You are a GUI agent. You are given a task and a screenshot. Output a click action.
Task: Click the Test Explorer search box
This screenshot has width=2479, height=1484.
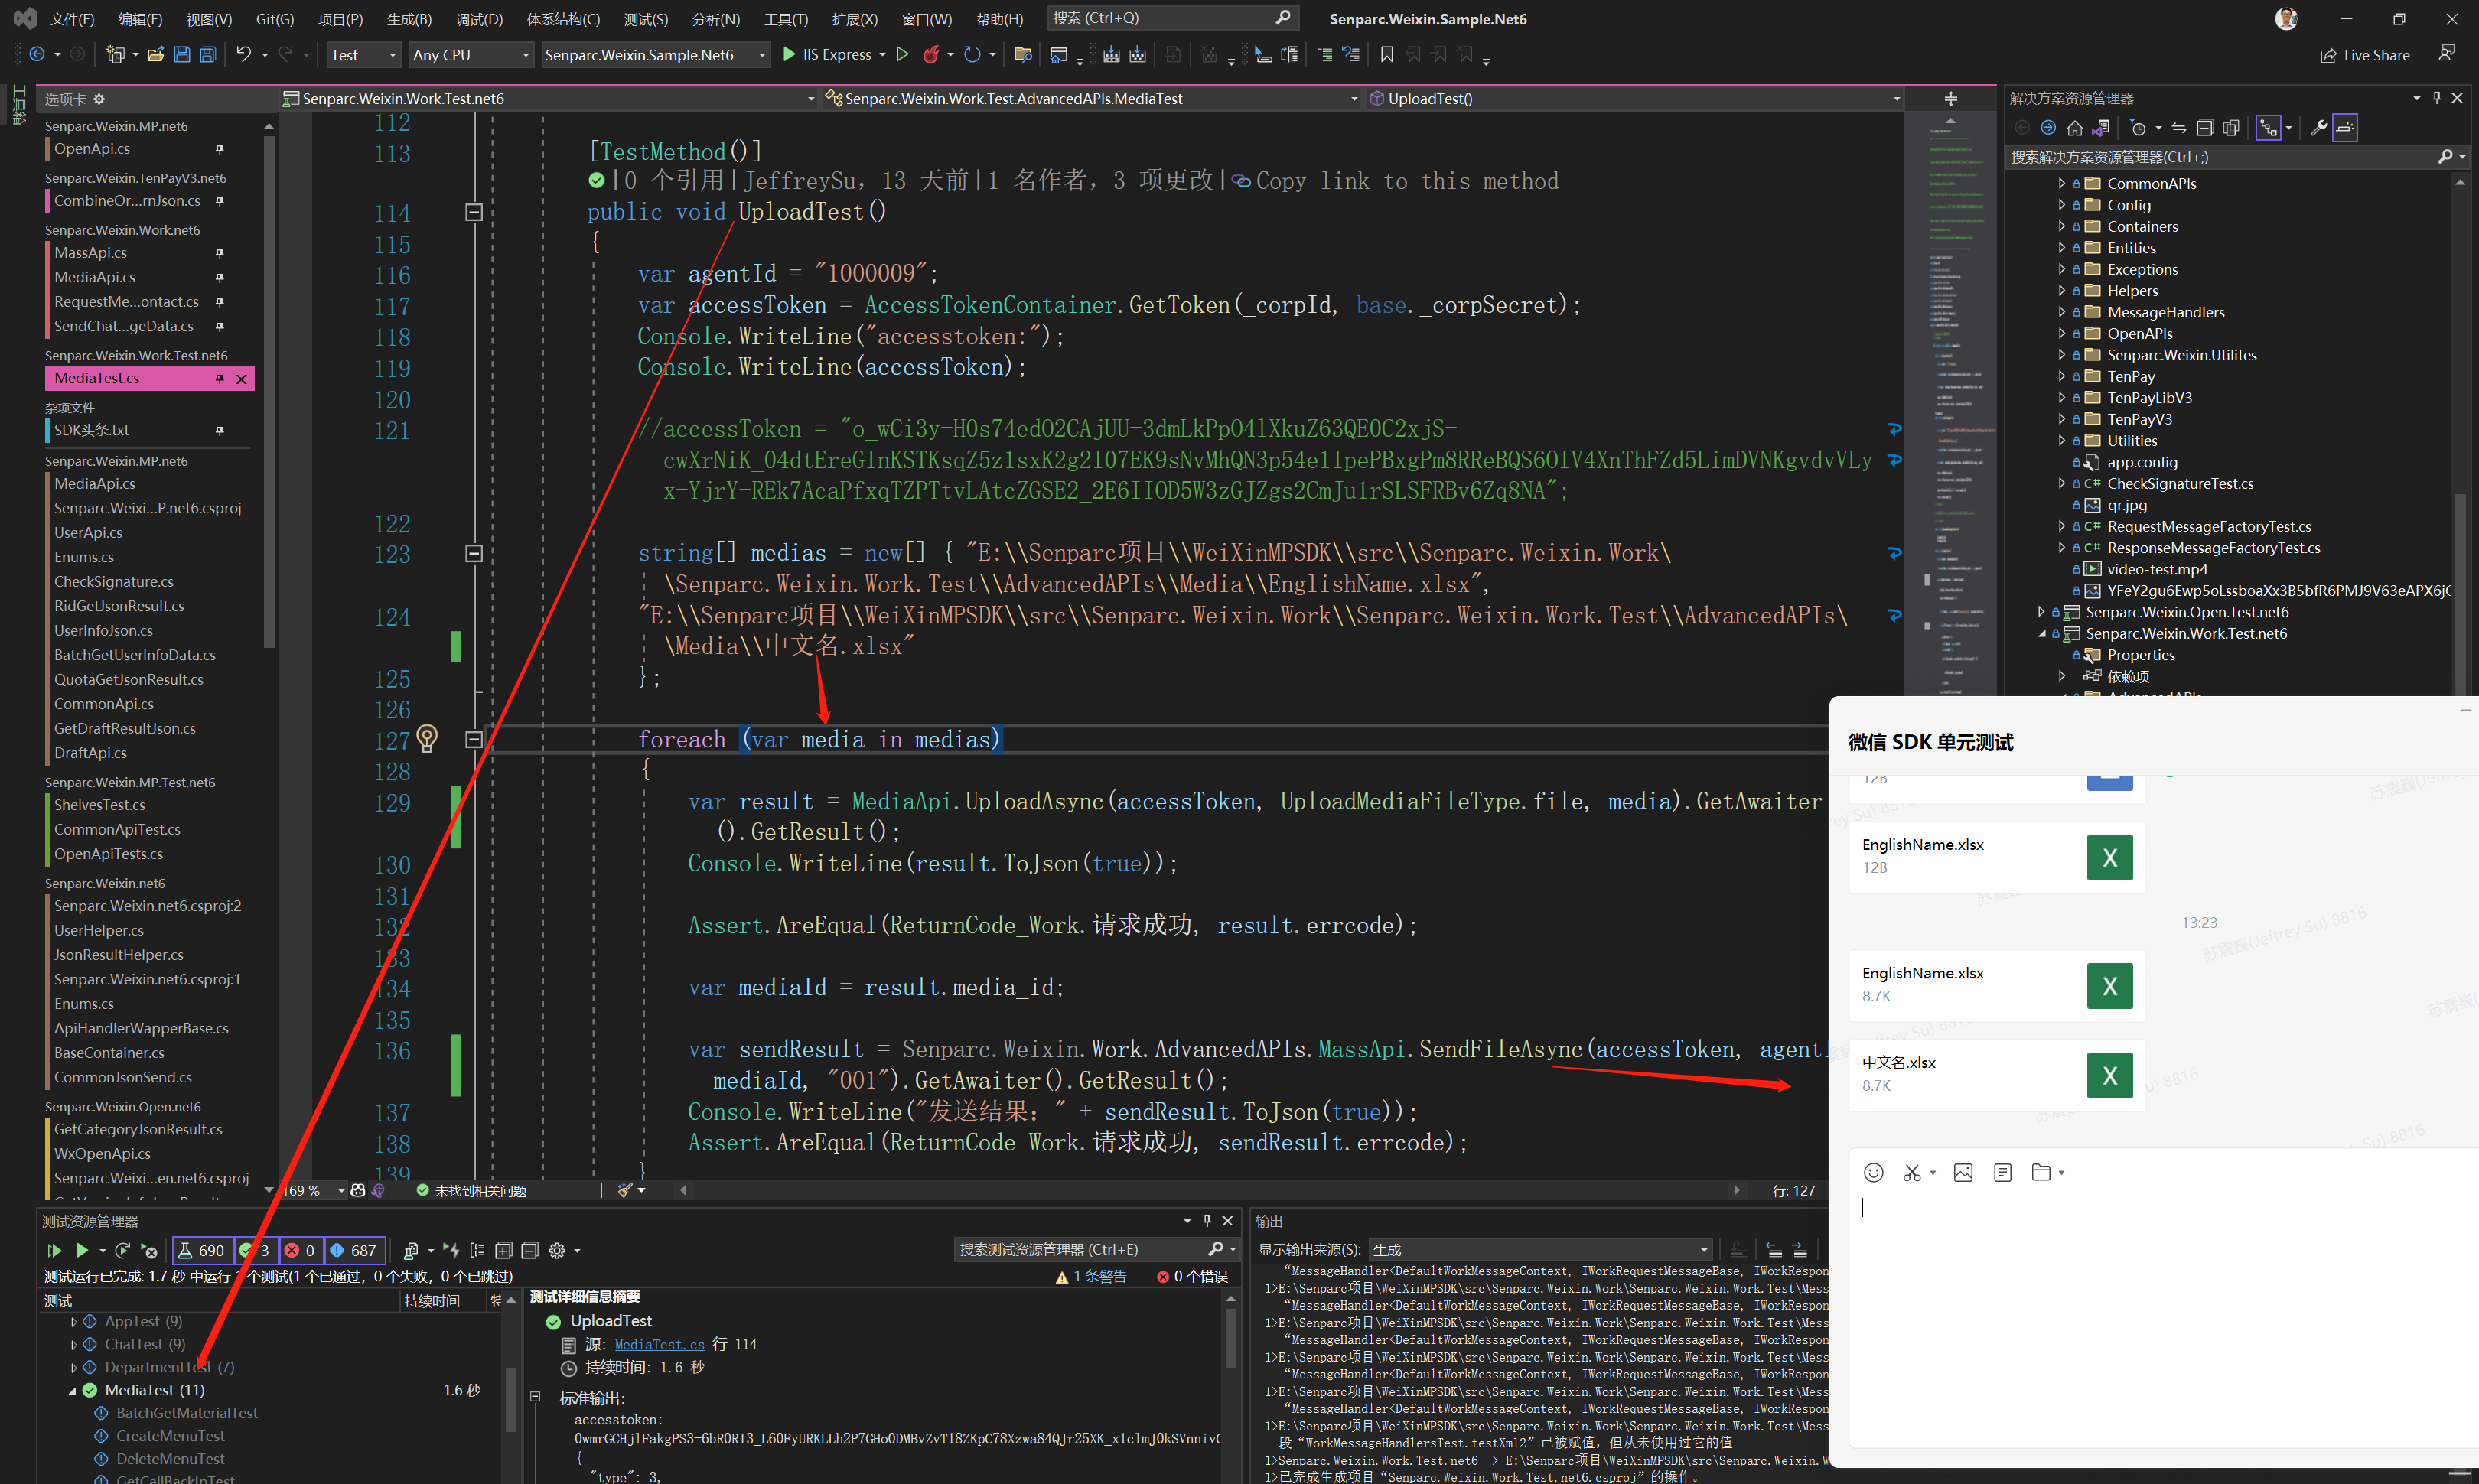tap(1080, 1249)
